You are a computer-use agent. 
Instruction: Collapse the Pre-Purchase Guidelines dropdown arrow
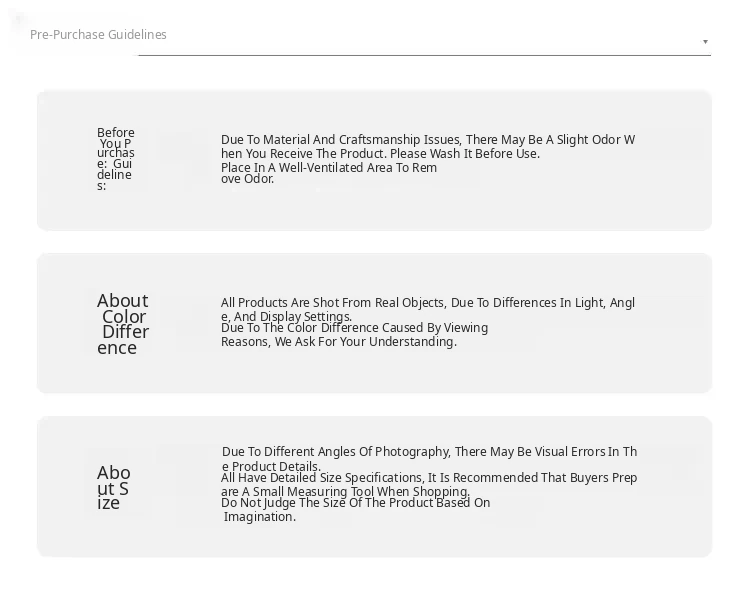click(x=705, y=42)
